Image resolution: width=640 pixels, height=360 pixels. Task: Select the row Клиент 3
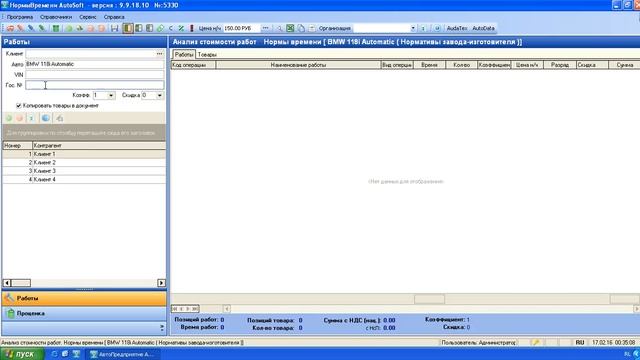[x=84, y=171]
